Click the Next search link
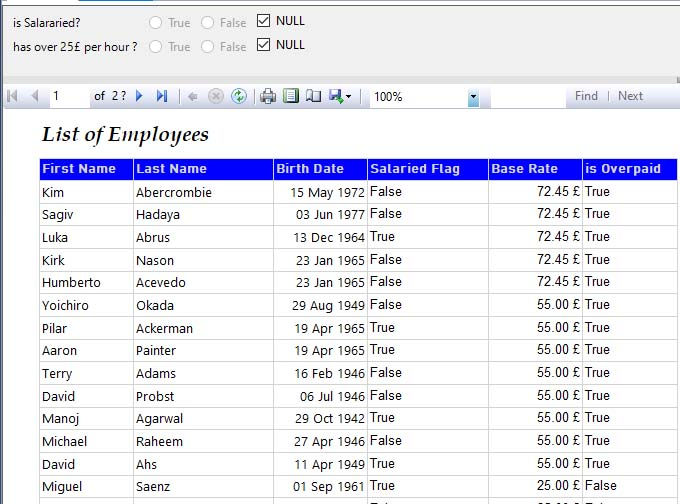 click(x=630, y=96)
